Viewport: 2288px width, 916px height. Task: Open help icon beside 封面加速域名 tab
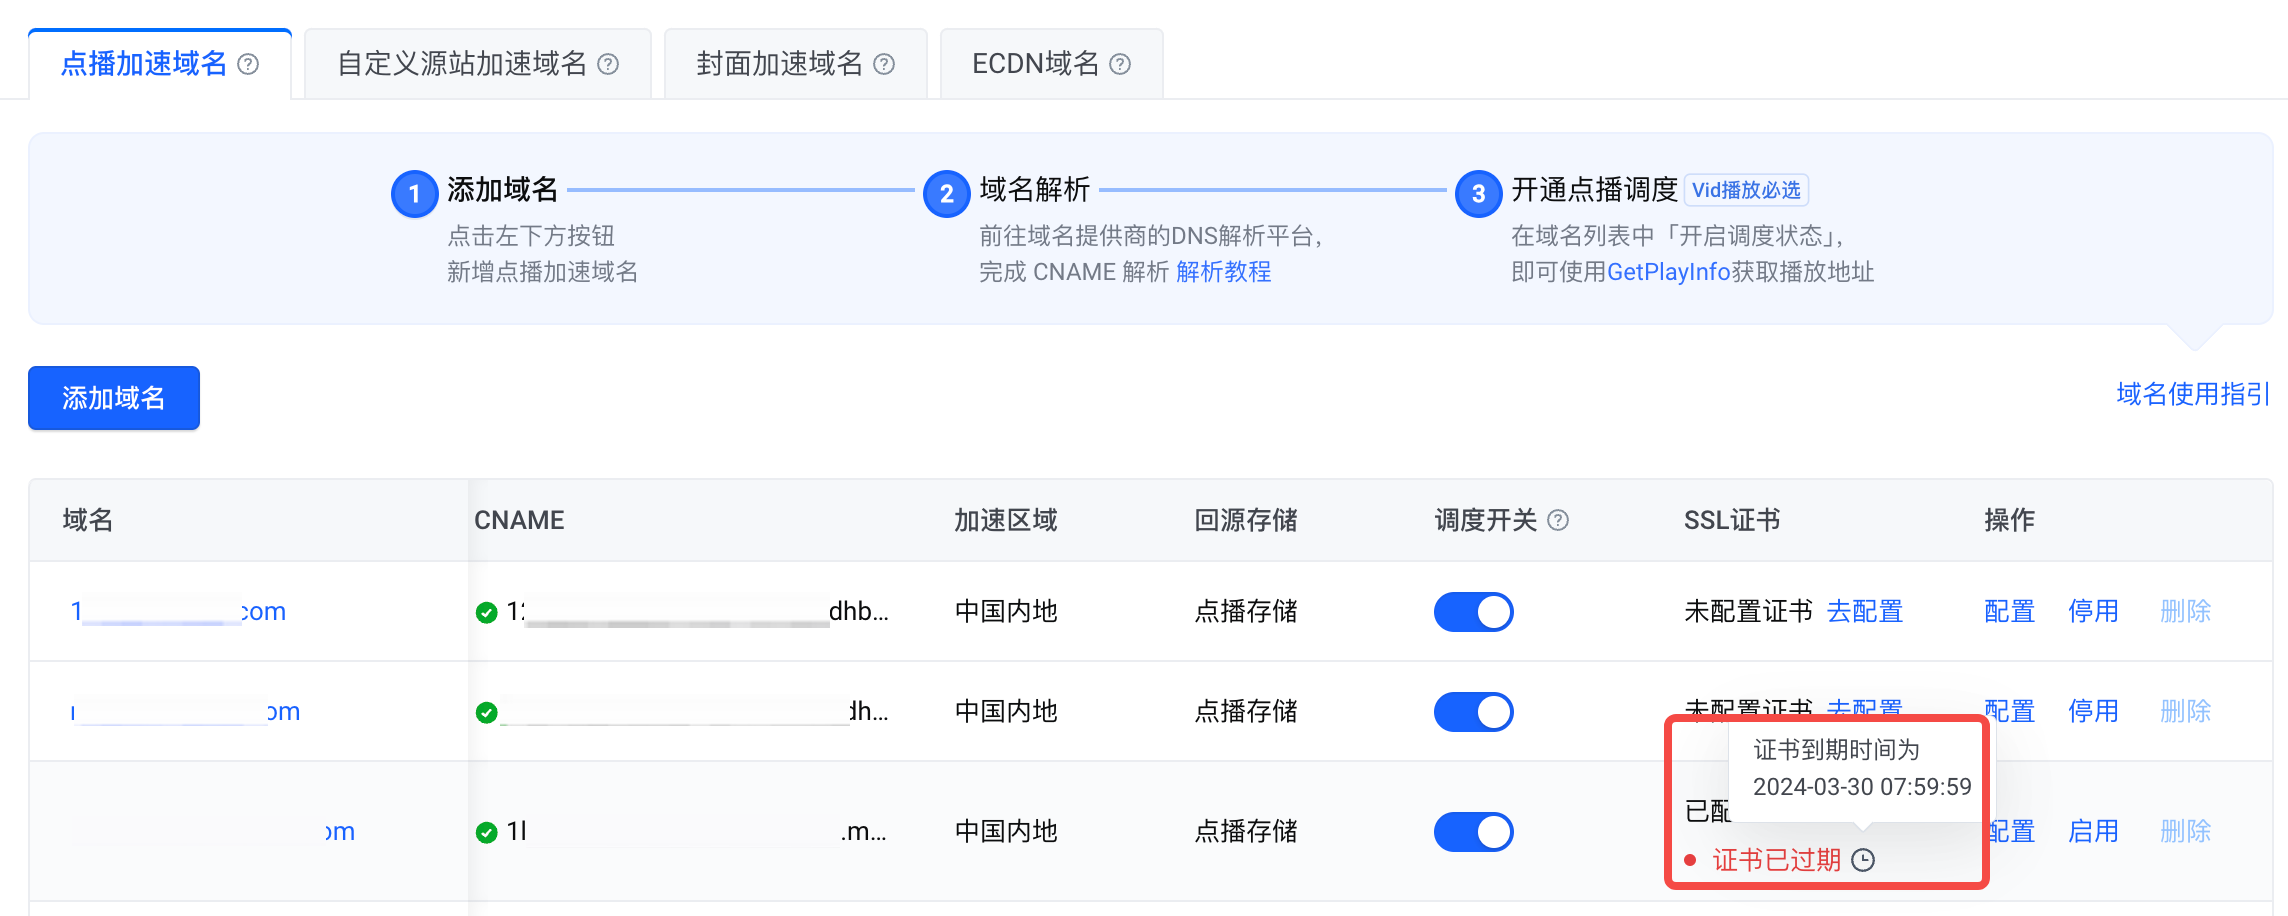click(x=884, y=64)
